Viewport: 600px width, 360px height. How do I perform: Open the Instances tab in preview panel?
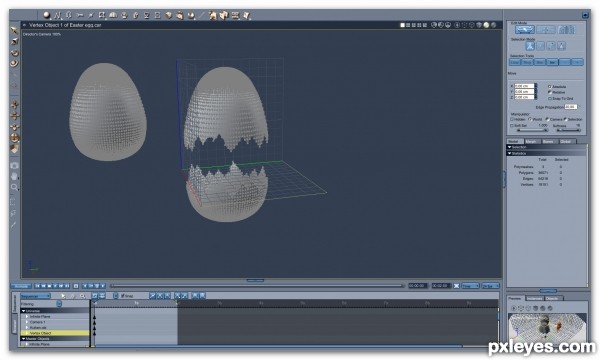click(535, 298)
